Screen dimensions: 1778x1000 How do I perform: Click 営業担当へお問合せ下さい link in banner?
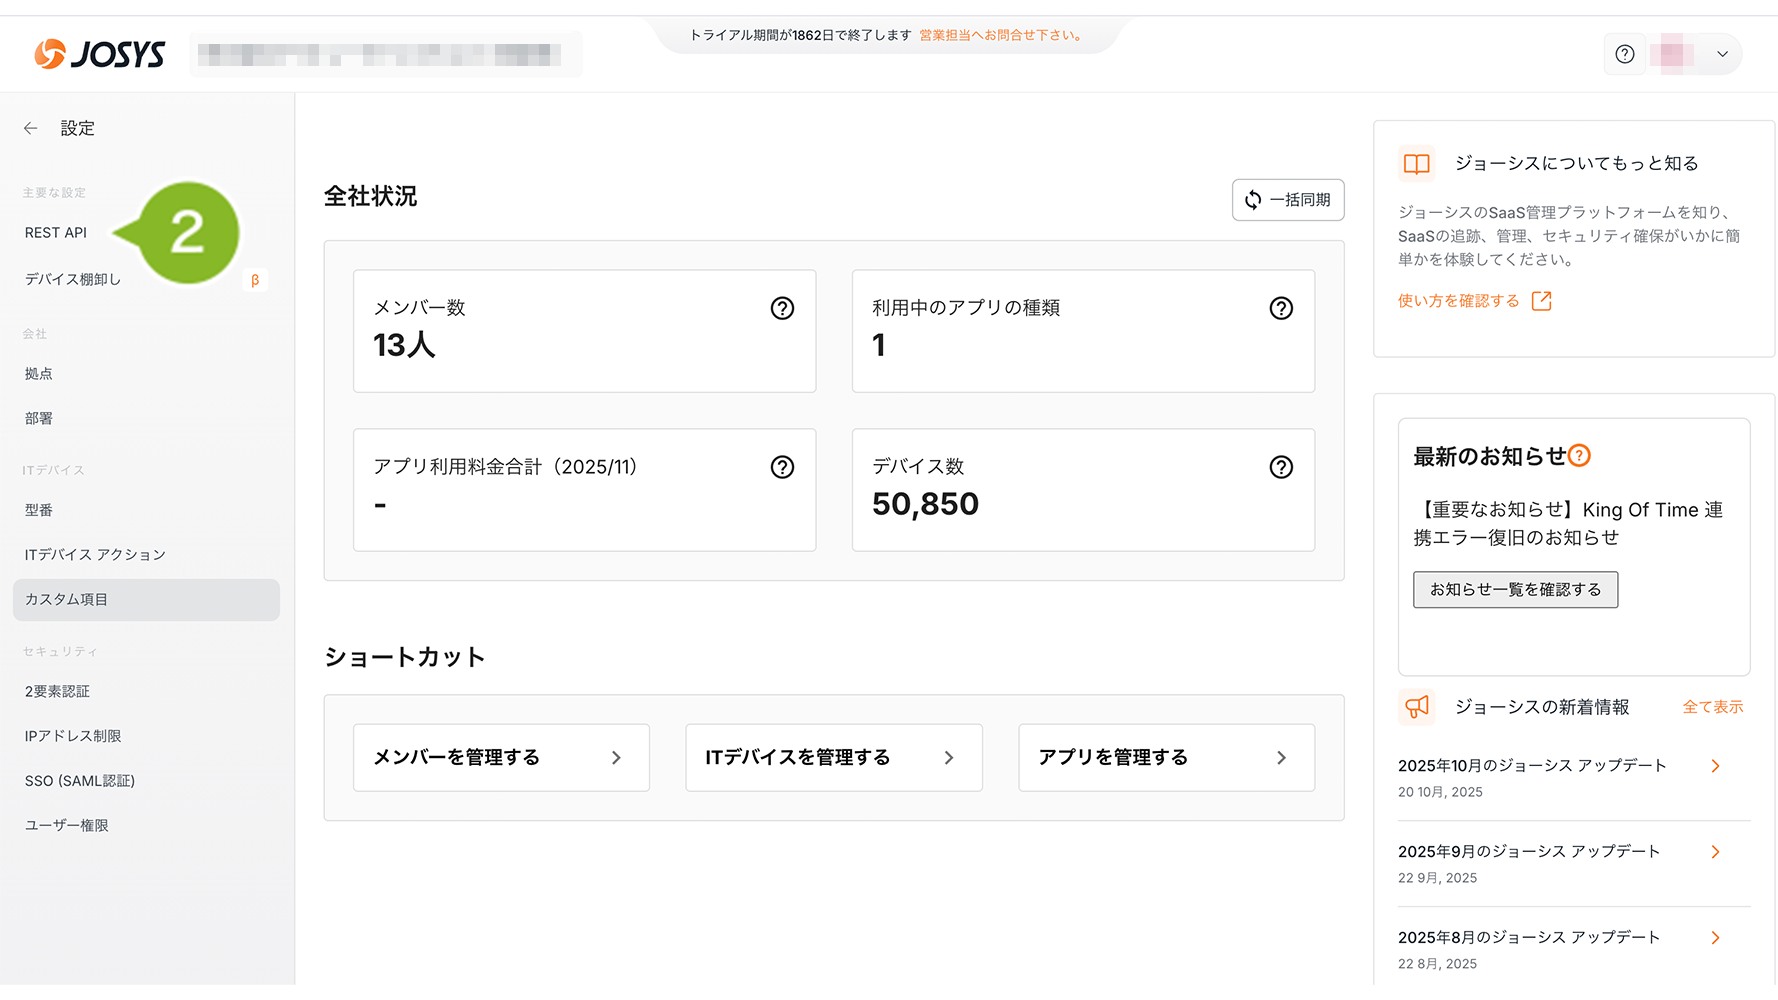(1000, 35)
